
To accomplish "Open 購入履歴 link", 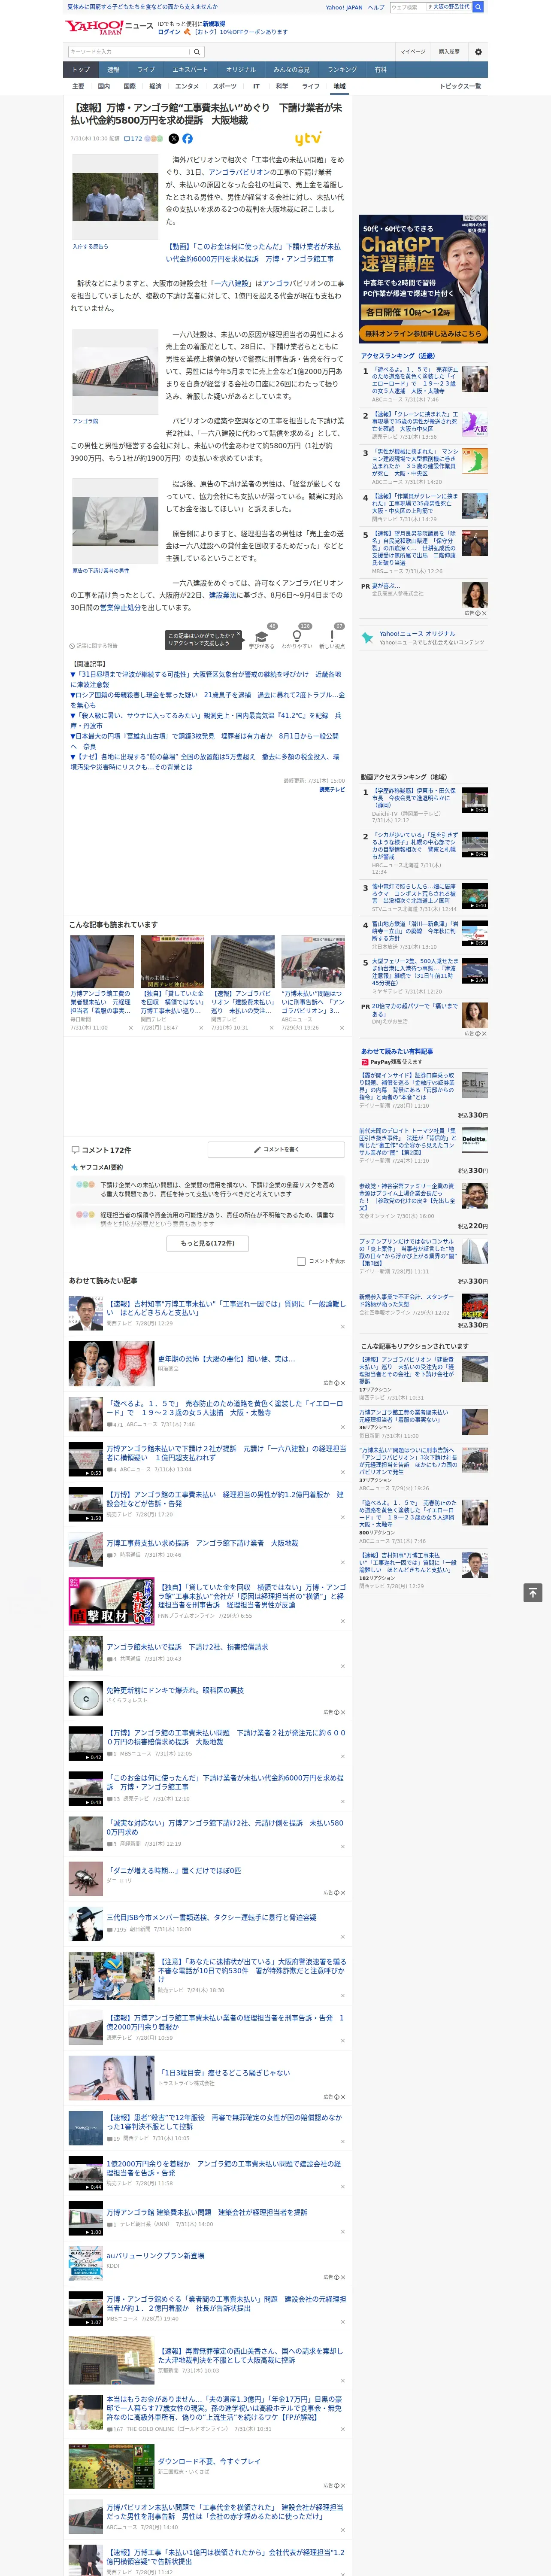I will point(449,51).
